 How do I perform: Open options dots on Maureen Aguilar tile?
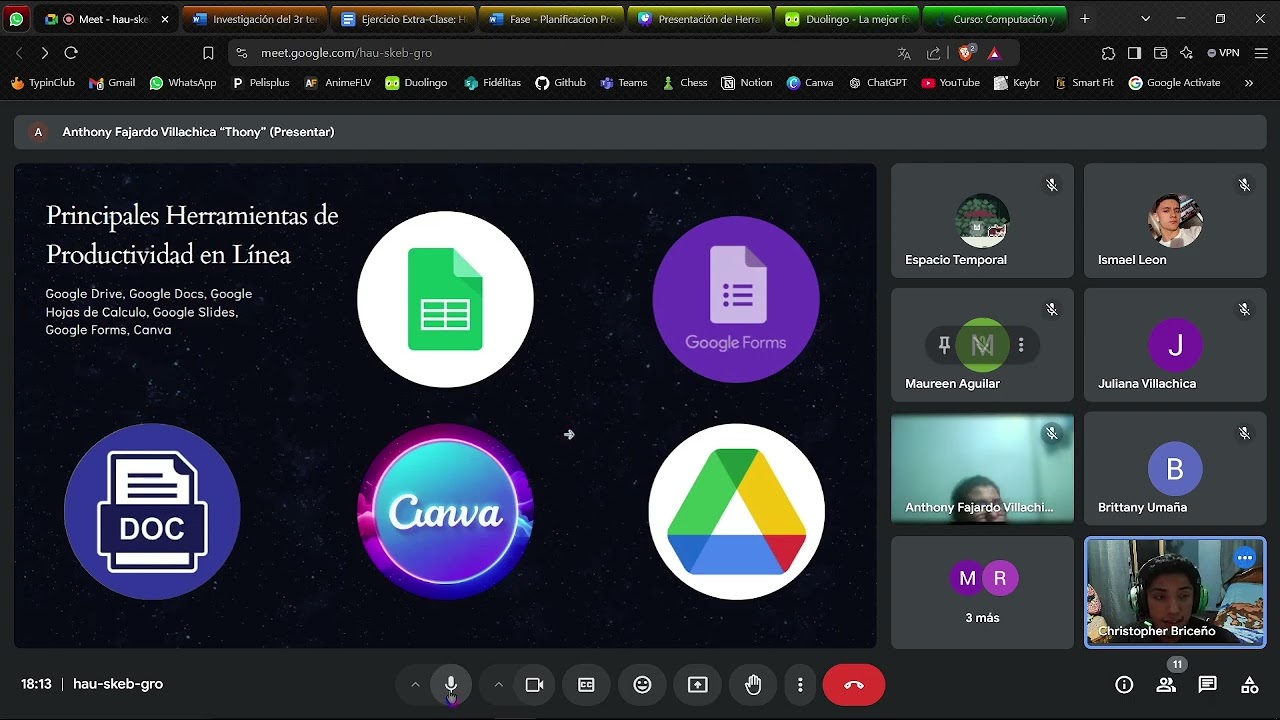pos(1021,345)
